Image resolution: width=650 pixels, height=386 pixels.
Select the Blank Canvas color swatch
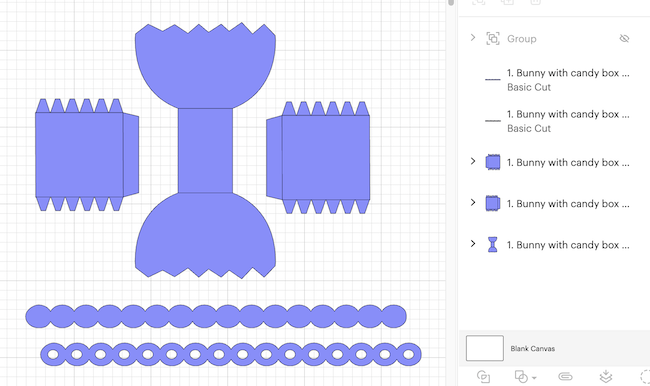coord(485,348)
